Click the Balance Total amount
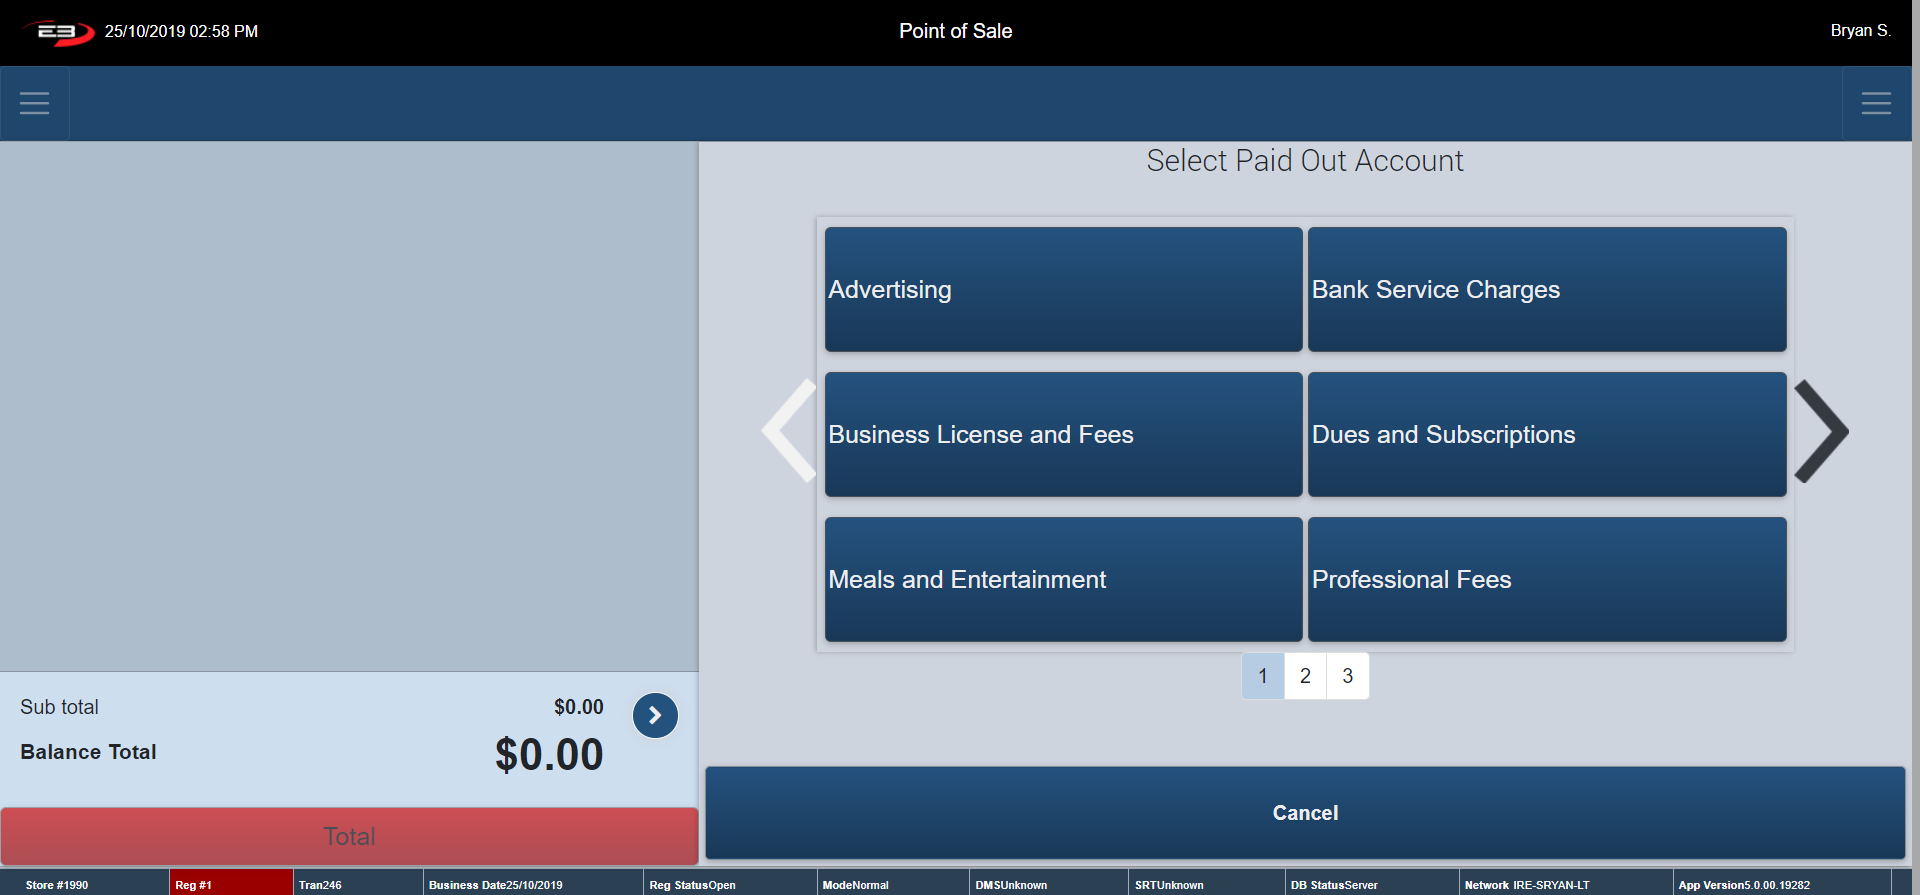This screenshot has width=1920, height=895. [549, 755]
